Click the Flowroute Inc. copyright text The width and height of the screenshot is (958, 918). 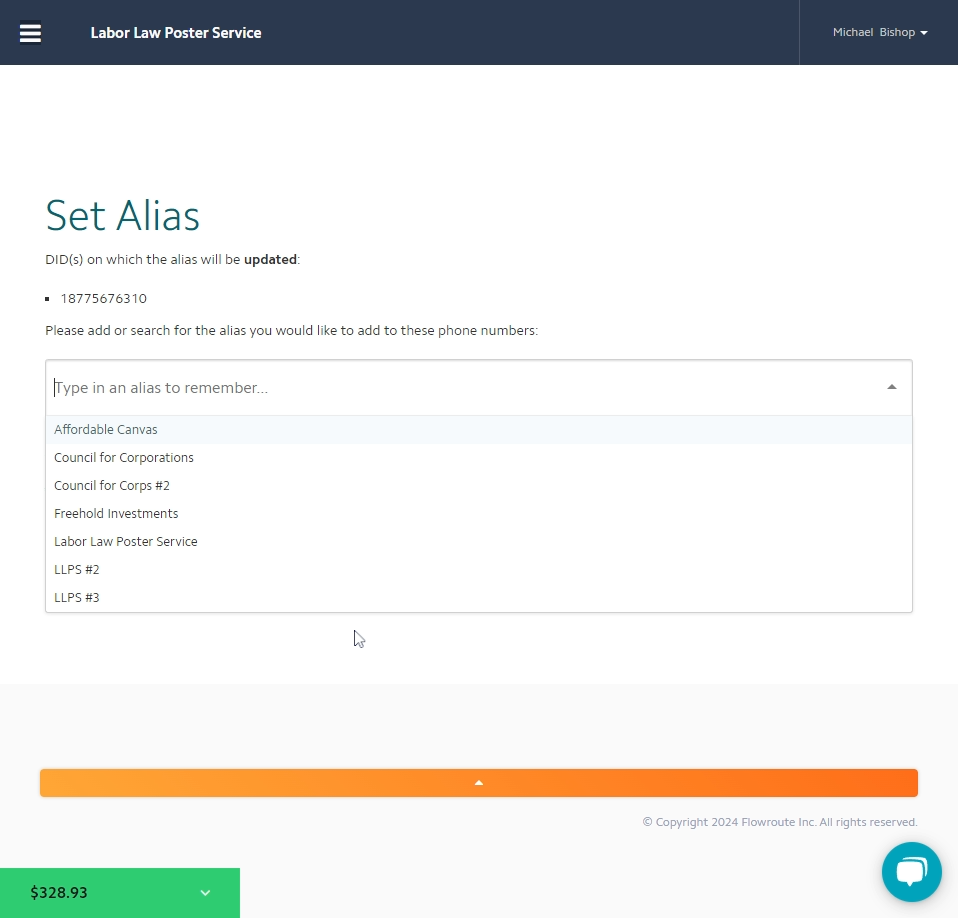pyautogui.click(x=779, y=822)
